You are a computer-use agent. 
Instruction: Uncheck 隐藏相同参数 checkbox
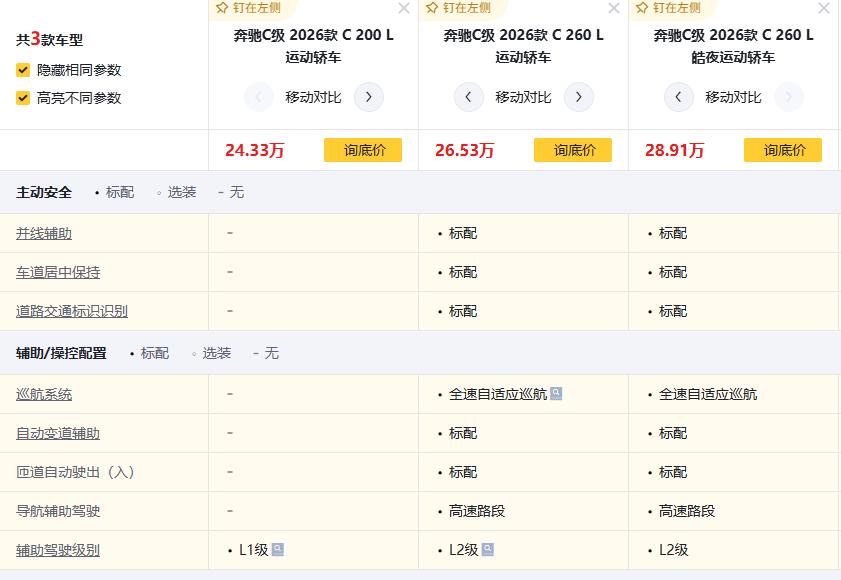[23, 70]
